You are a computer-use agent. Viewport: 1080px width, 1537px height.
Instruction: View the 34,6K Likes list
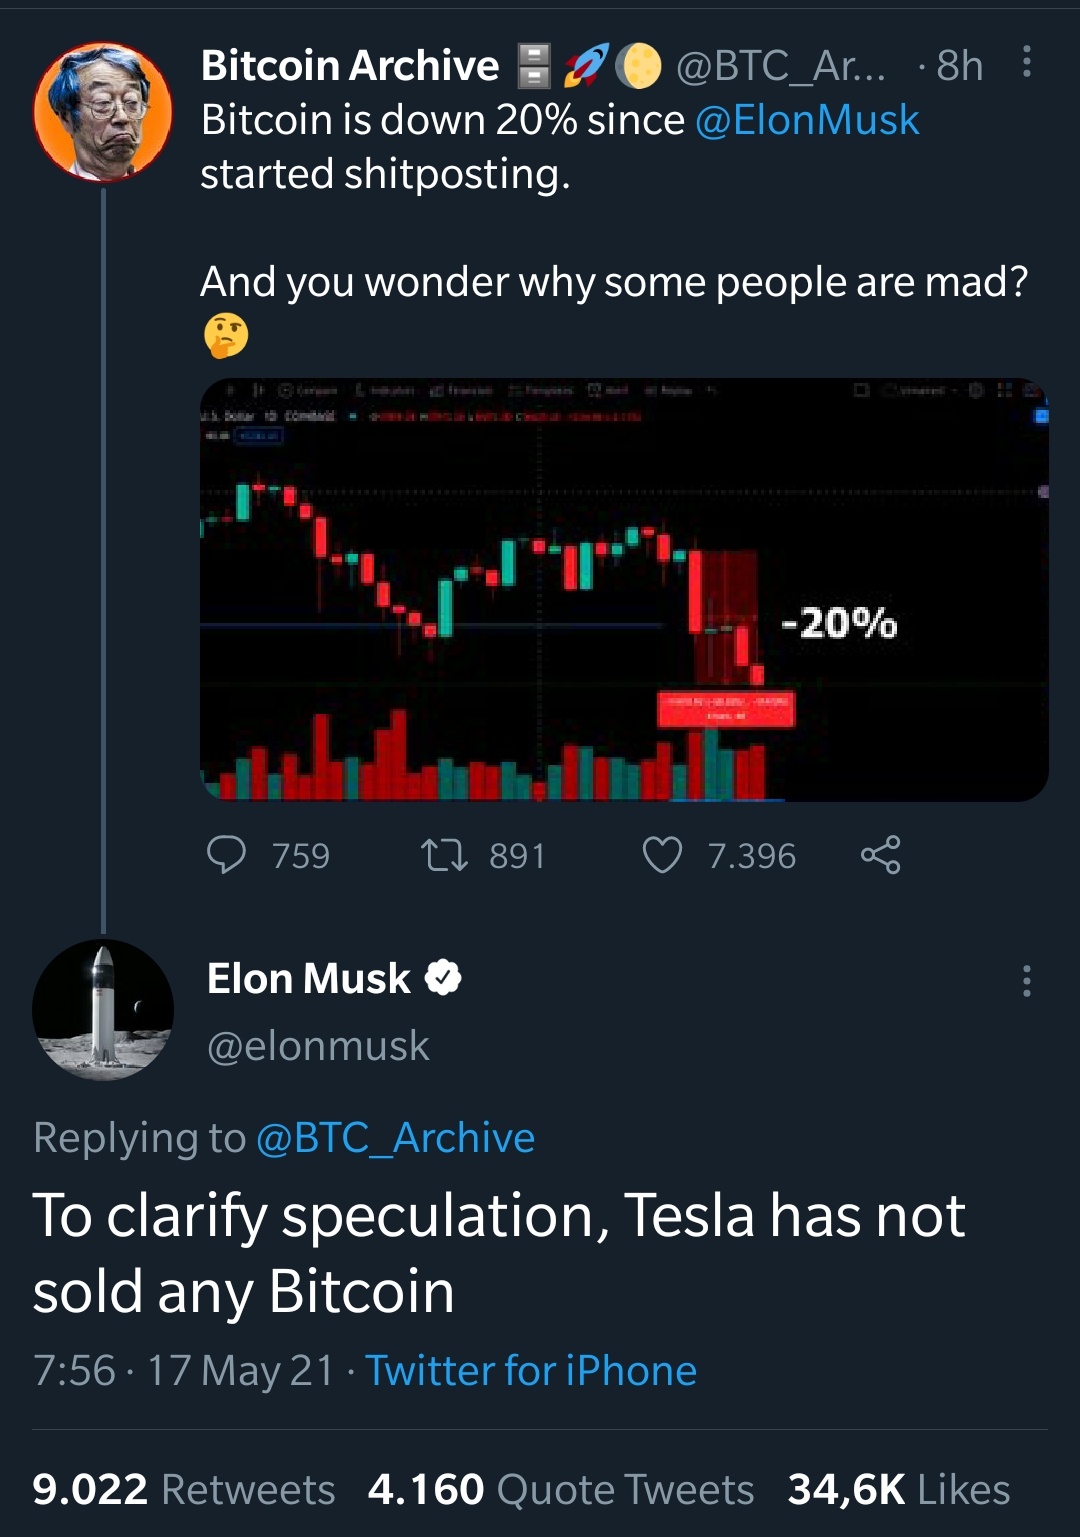[898, 1489]
